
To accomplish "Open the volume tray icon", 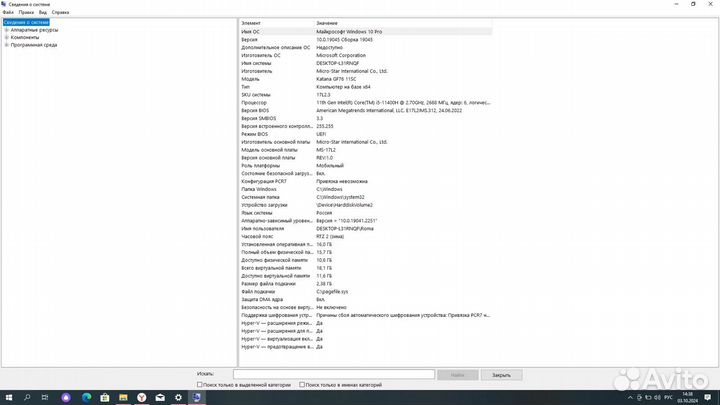I will point(658,398).
